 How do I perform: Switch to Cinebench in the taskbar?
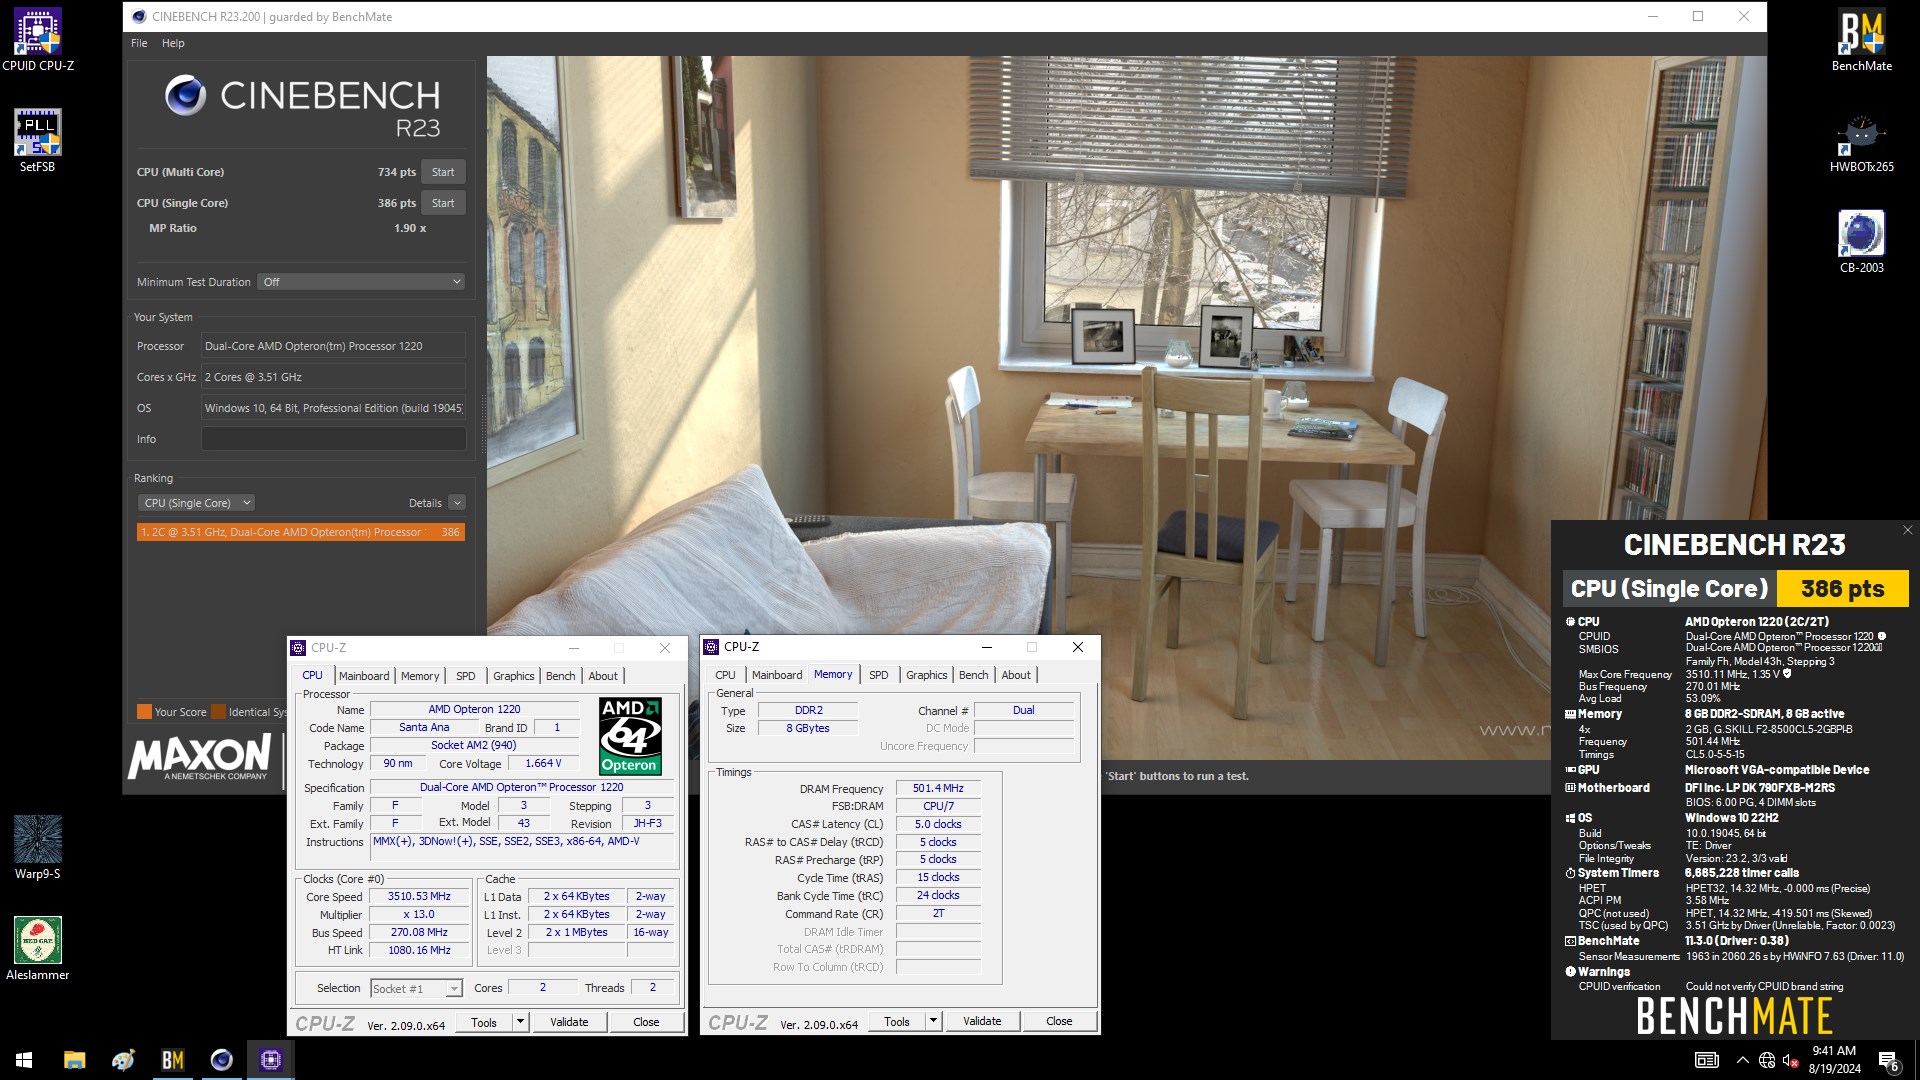pyautogui.click(x=221, y=1060)
